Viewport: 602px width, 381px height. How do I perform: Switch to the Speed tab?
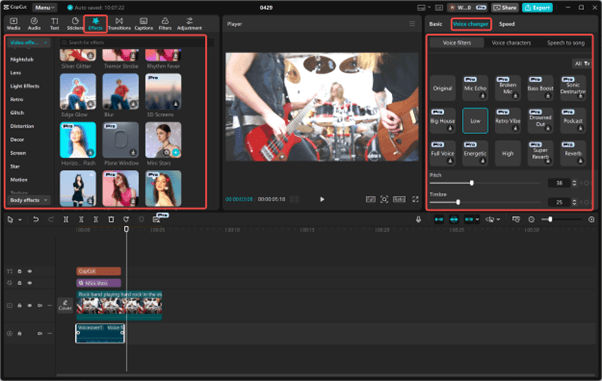[507, 24]
